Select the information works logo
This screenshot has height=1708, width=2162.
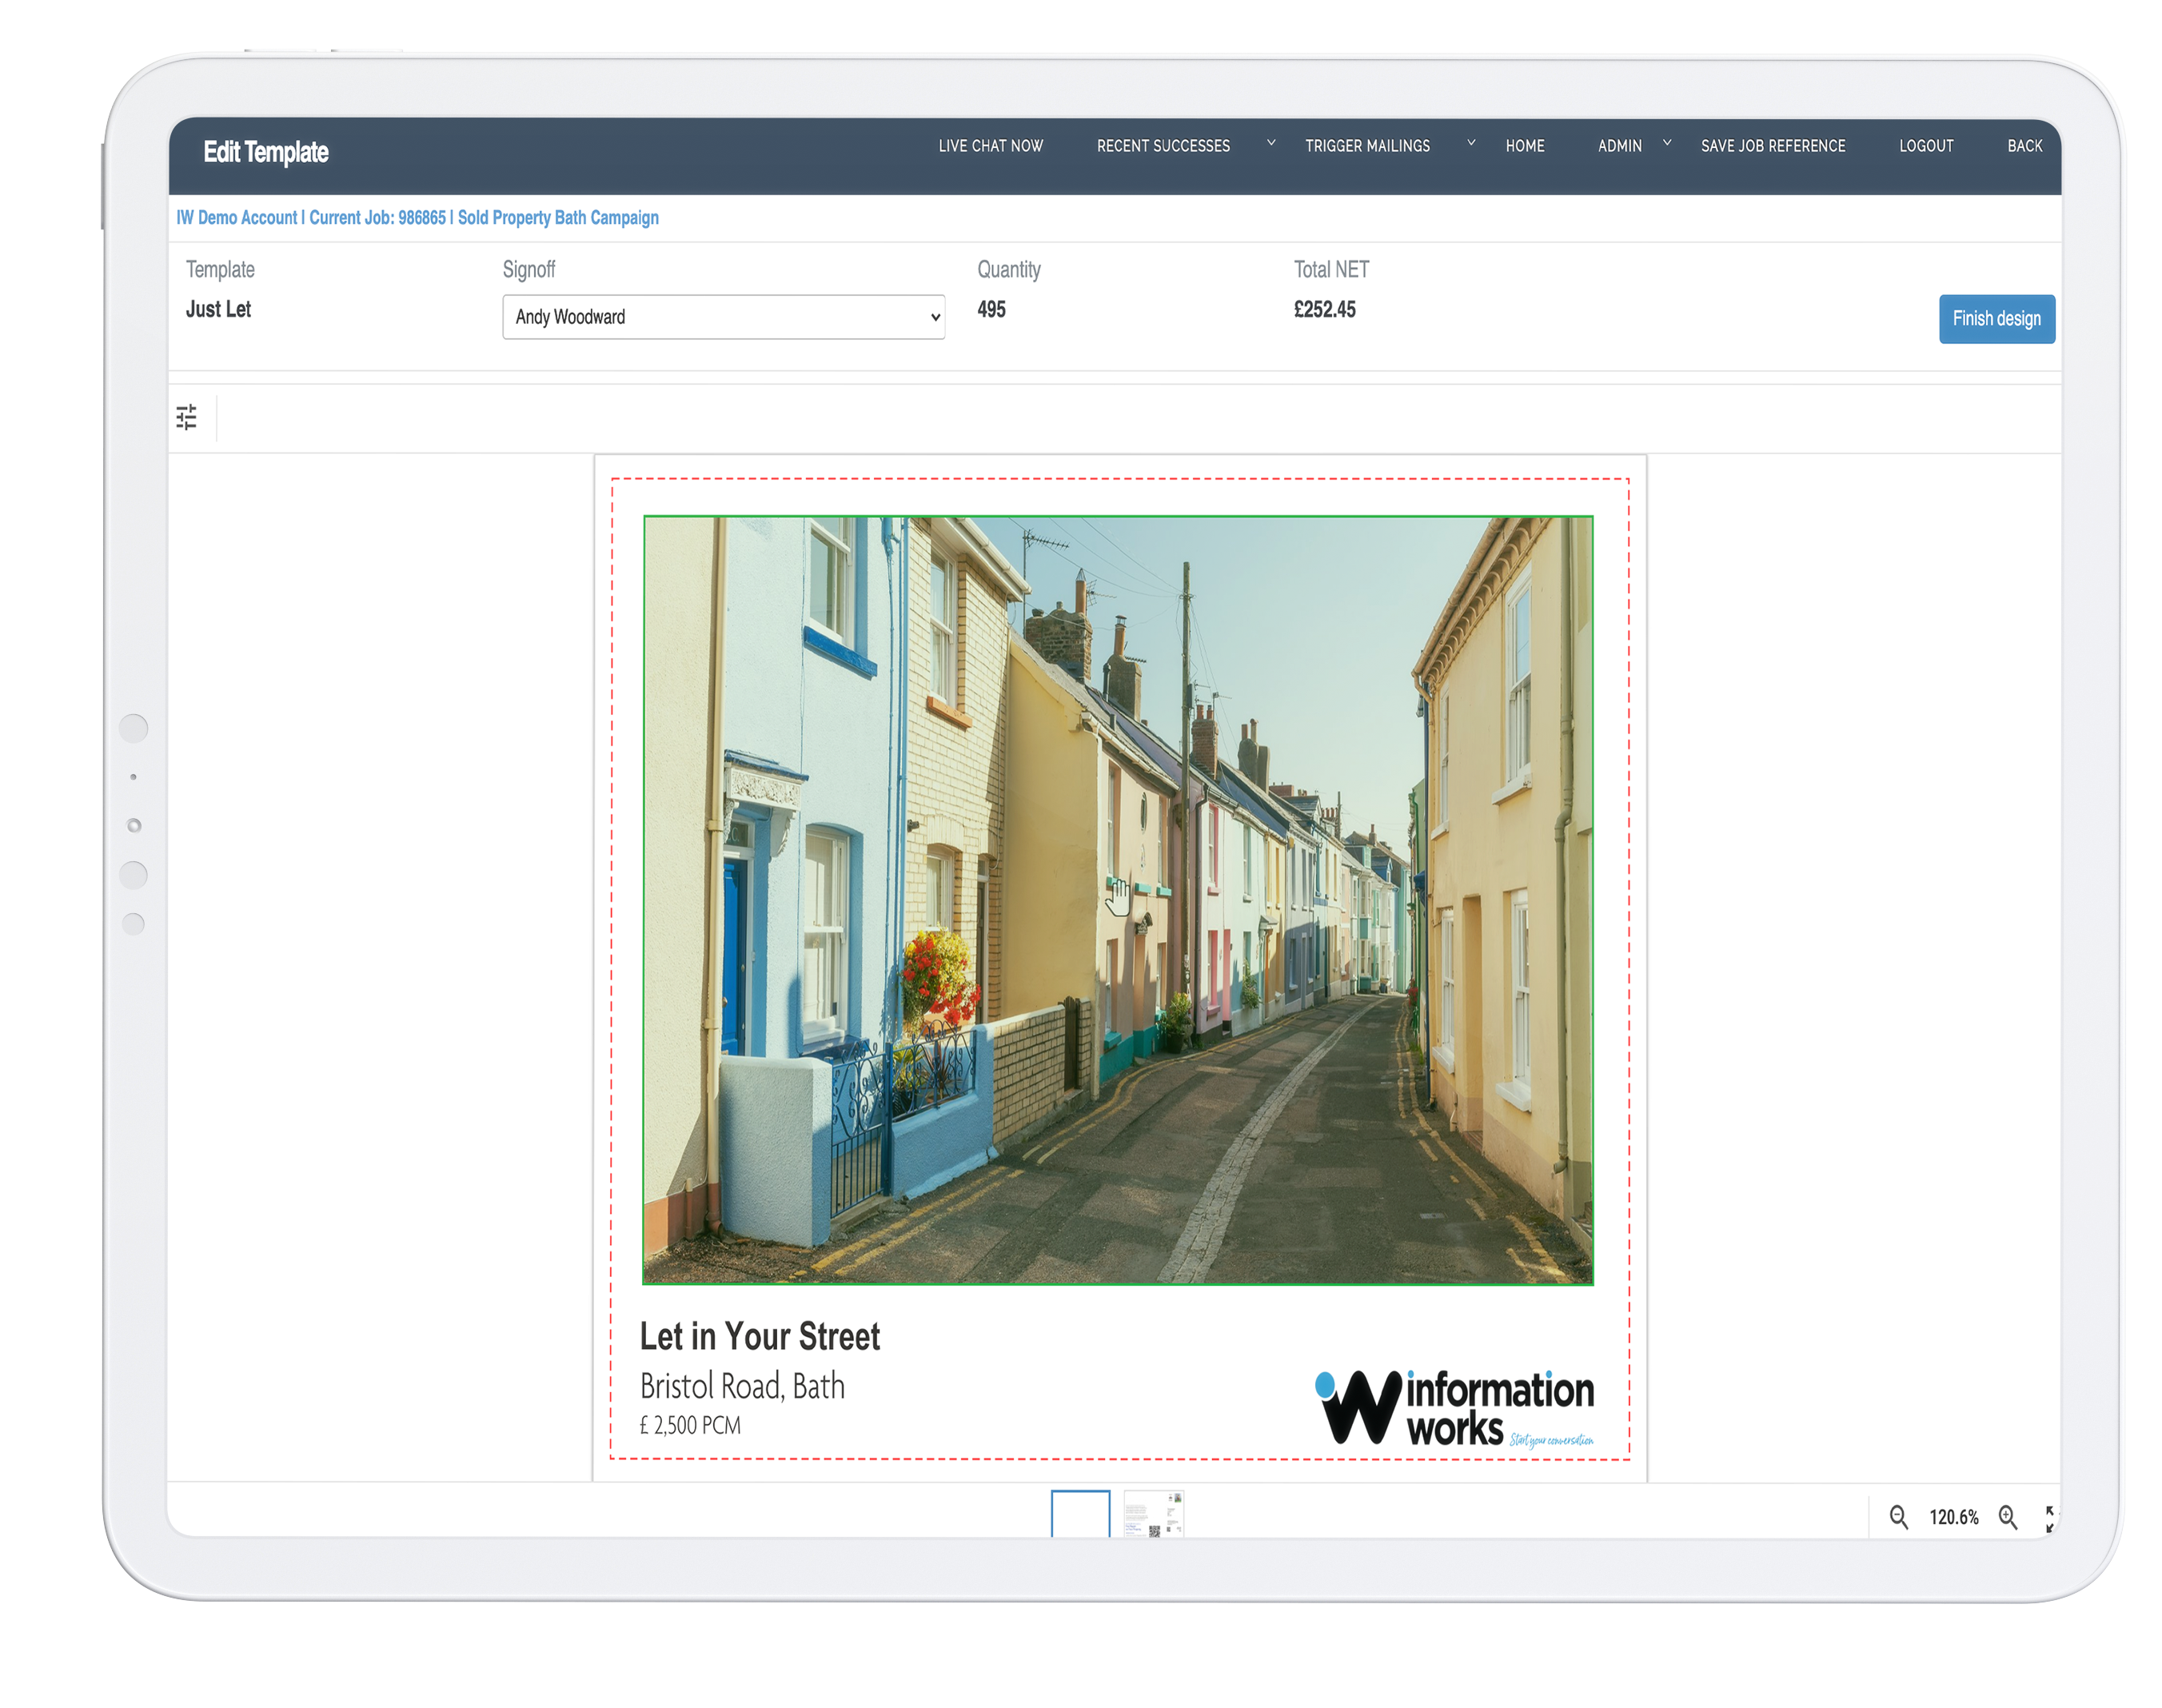1454,1408
